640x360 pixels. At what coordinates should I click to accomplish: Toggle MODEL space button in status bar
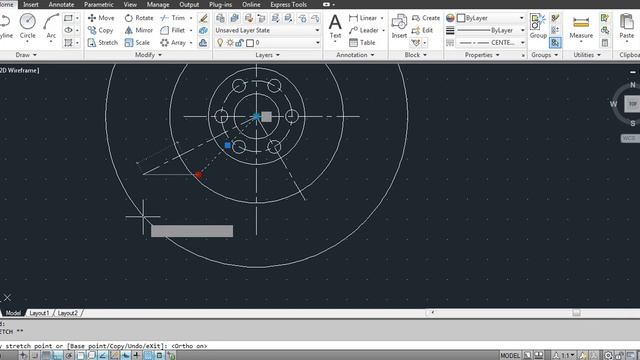[510, 356]
